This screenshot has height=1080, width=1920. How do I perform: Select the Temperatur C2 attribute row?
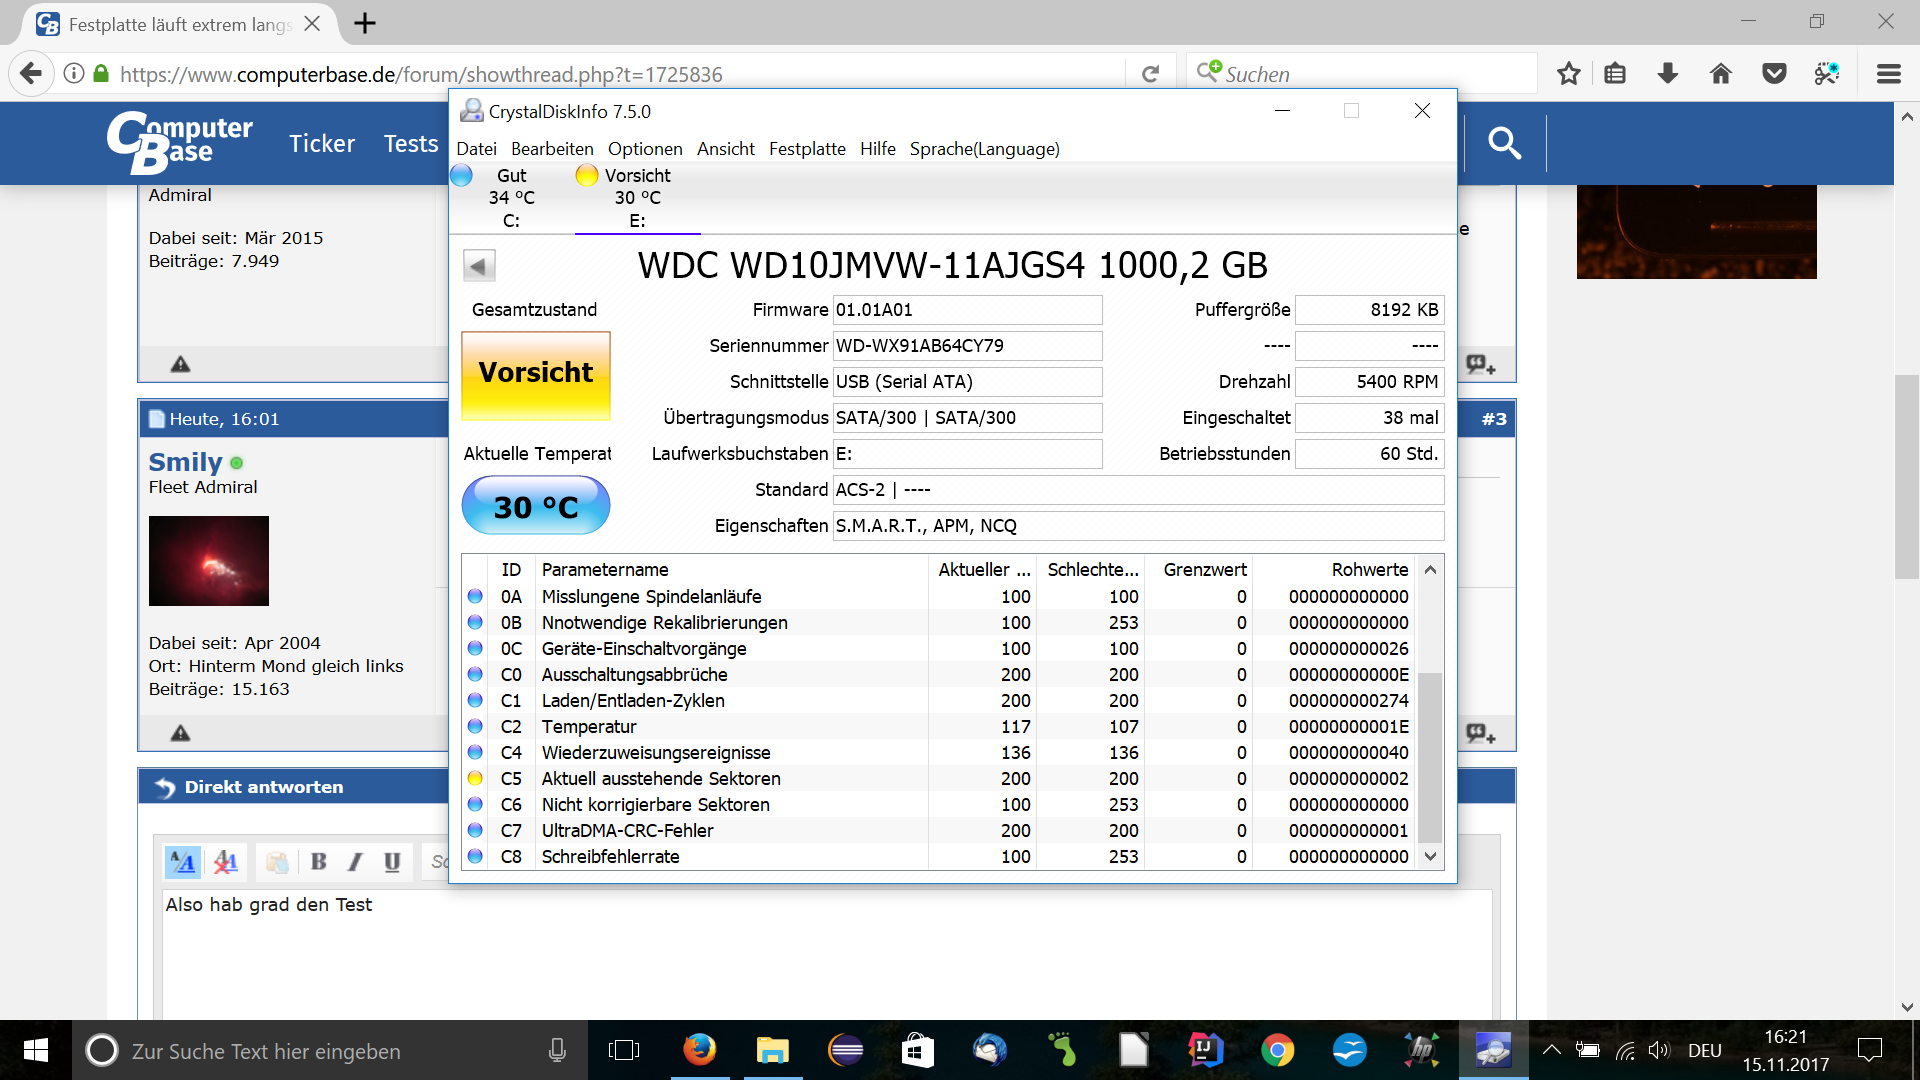(x=588, y=727)
